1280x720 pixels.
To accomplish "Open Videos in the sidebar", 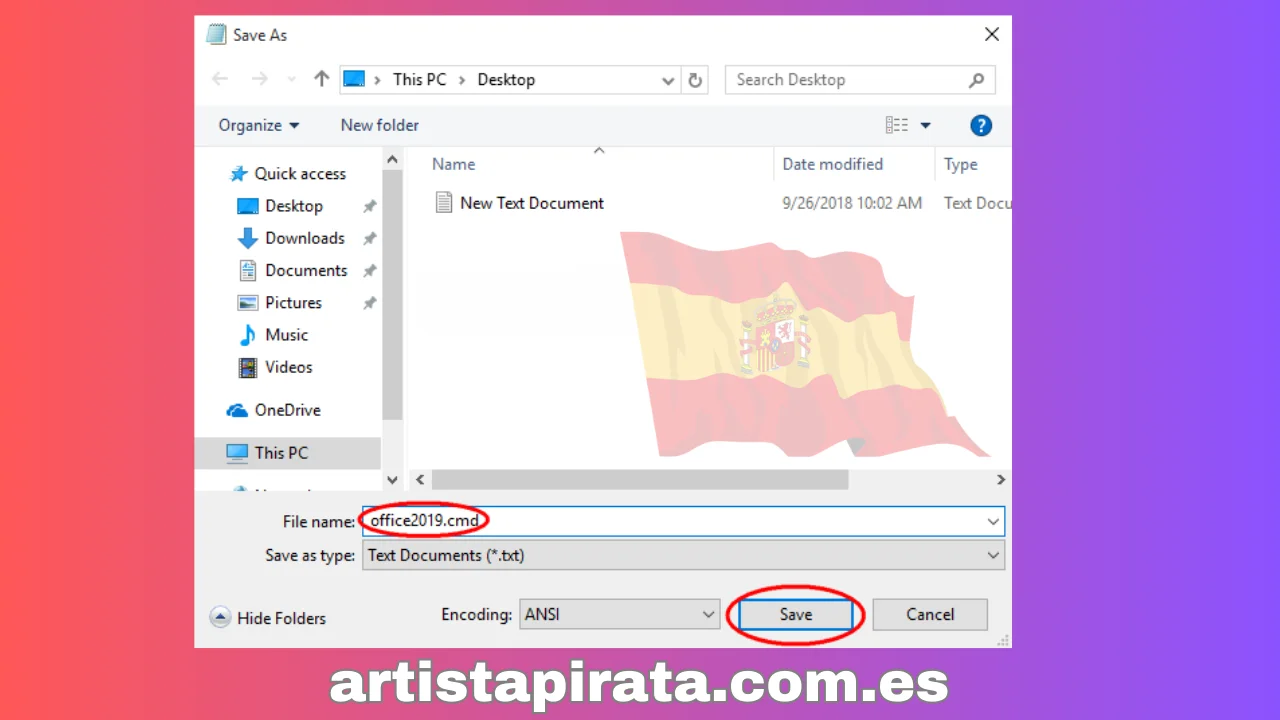I will point(276,367).
